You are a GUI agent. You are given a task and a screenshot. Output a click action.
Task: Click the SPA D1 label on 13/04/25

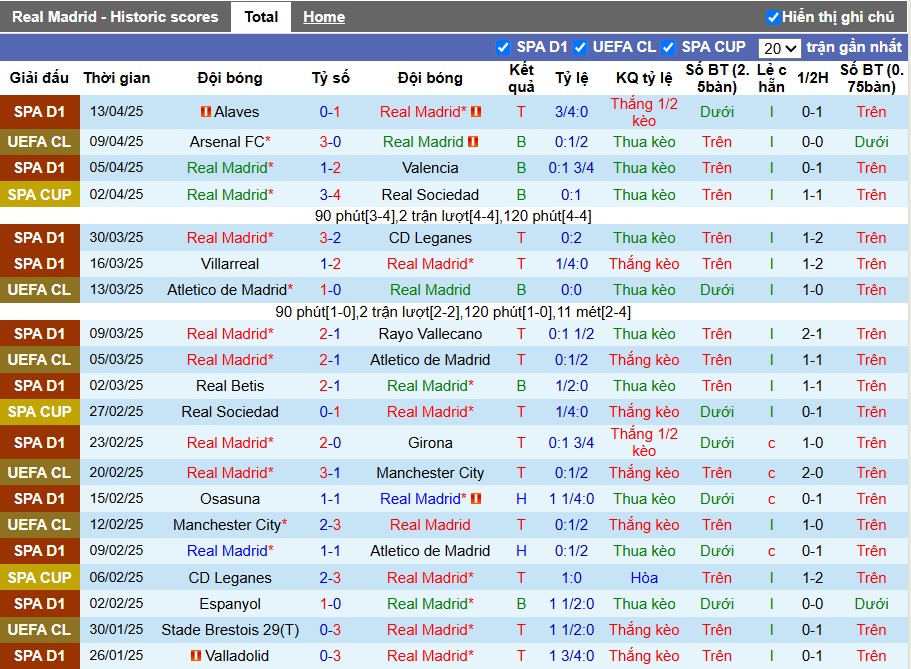[x=40, y=112]
